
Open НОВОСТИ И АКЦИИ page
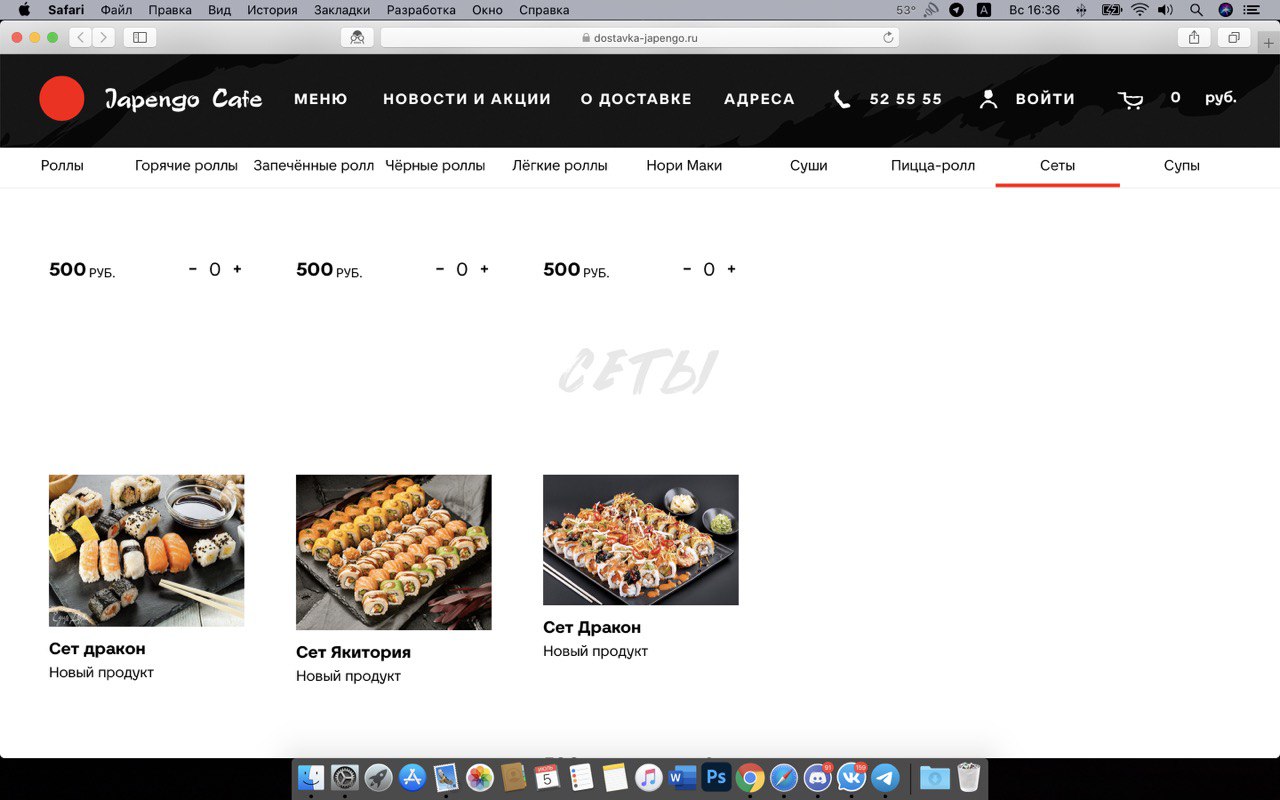click(467, 99)
